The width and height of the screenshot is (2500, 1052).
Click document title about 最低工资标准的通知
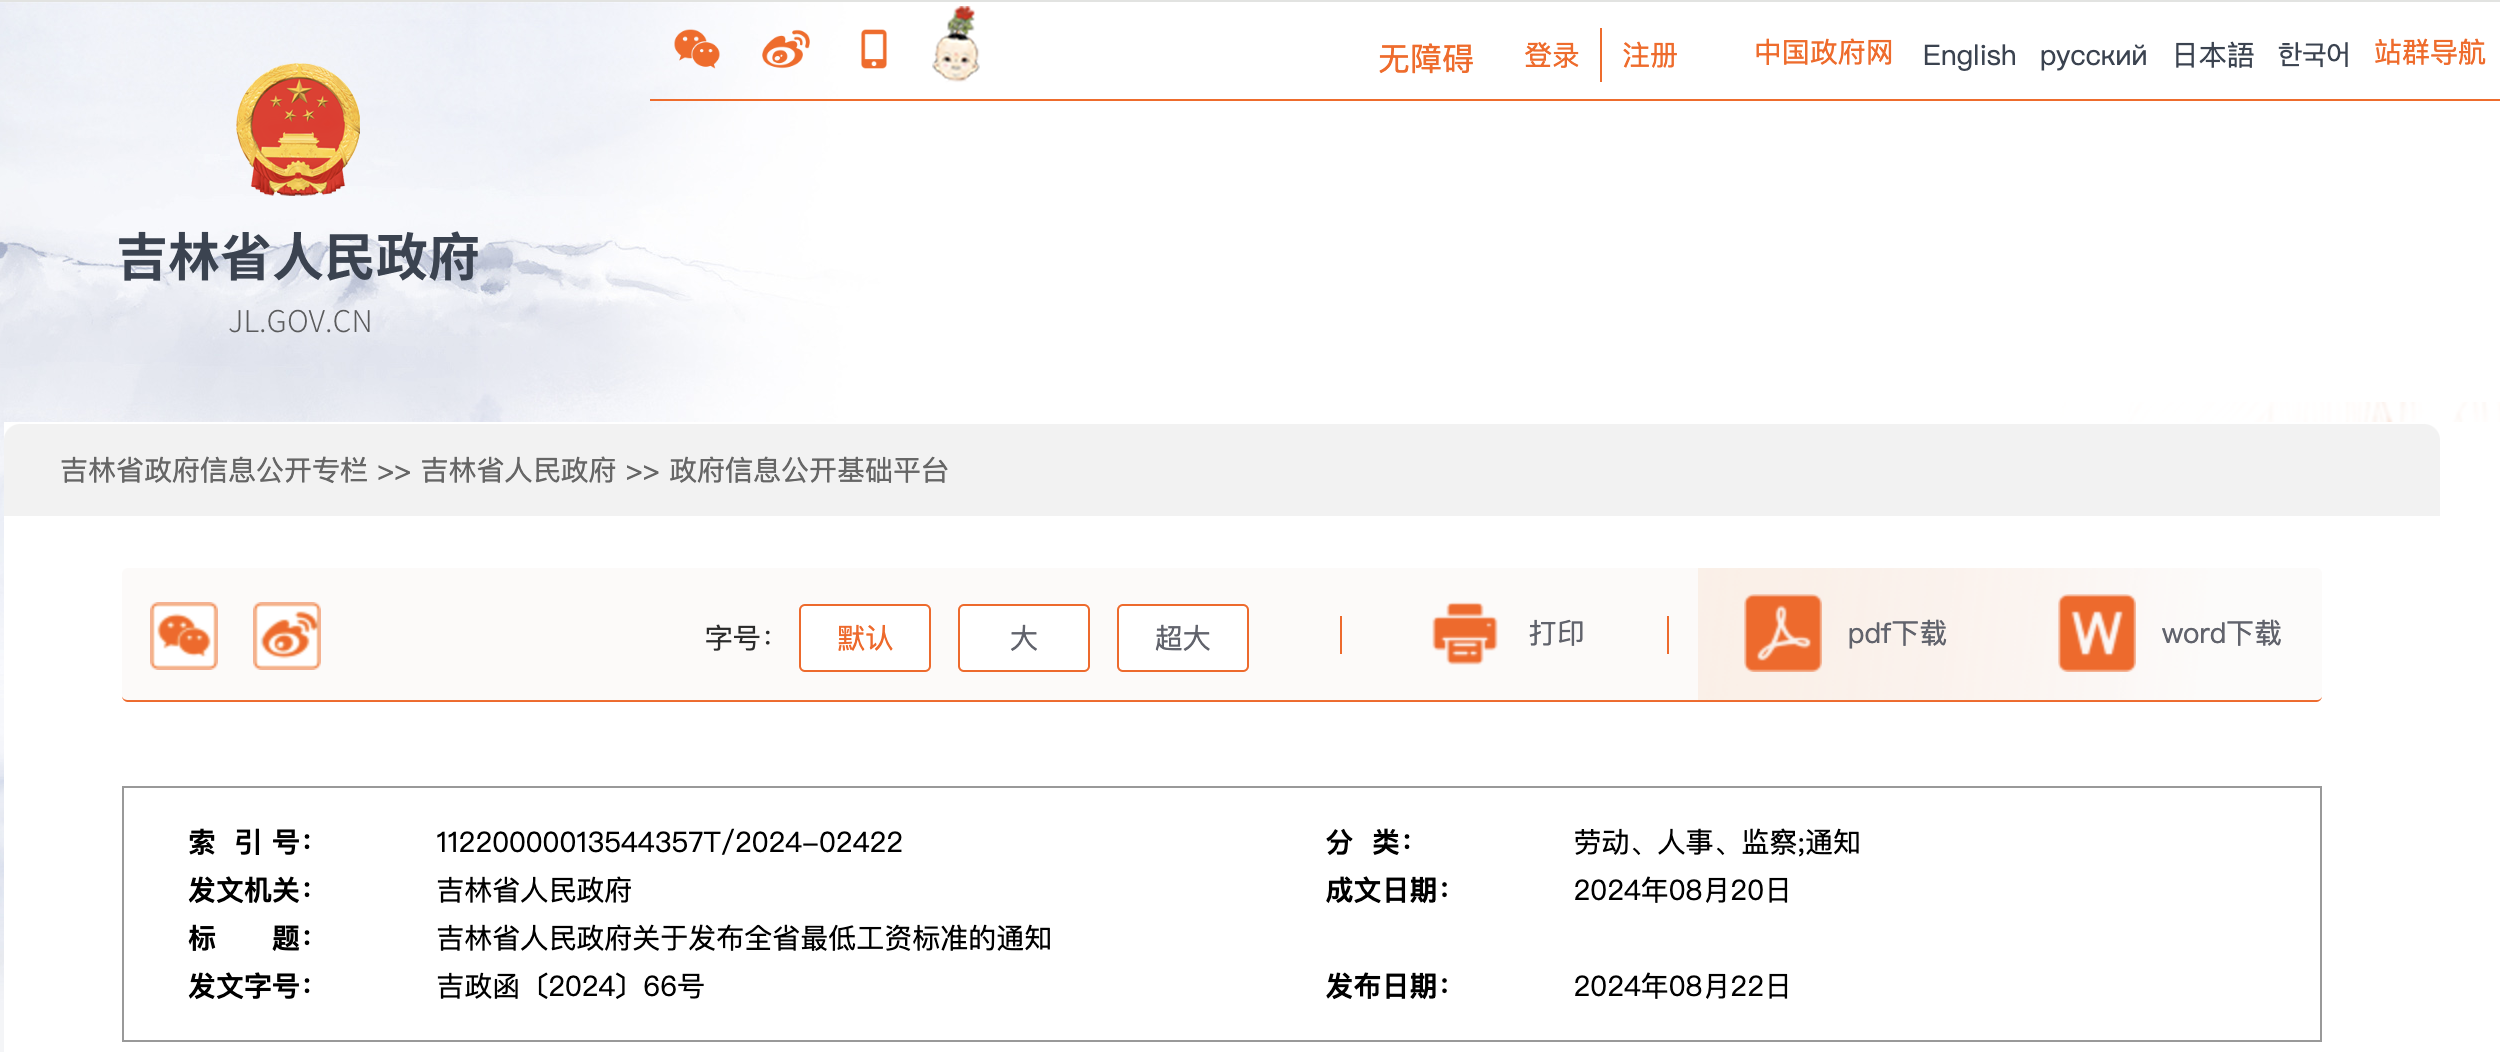pos(744,938)
